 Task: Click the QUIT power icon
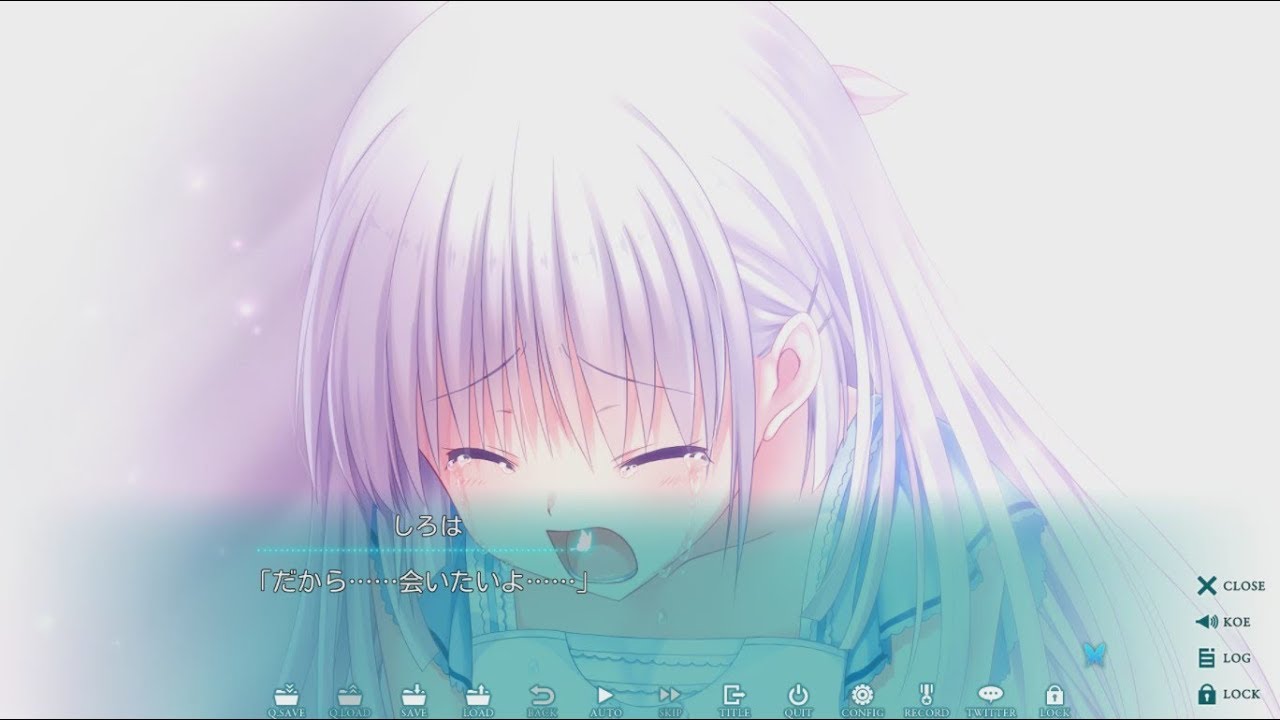point(798,699)
